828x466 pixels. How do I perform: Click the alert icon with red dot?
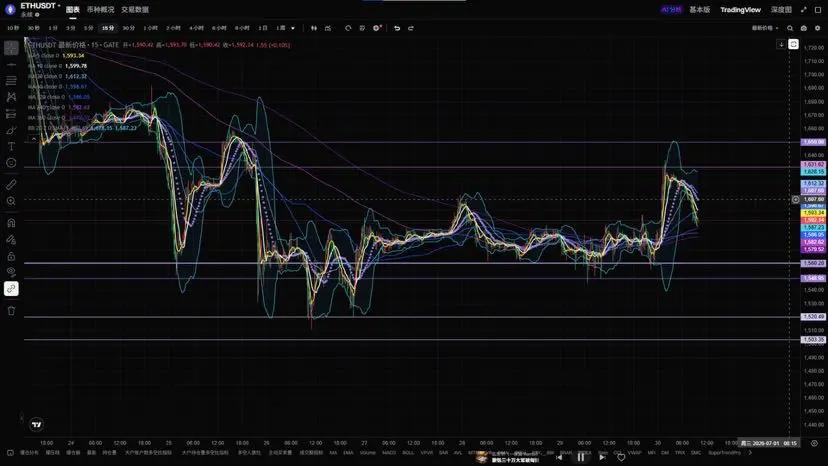coord(377,28)
